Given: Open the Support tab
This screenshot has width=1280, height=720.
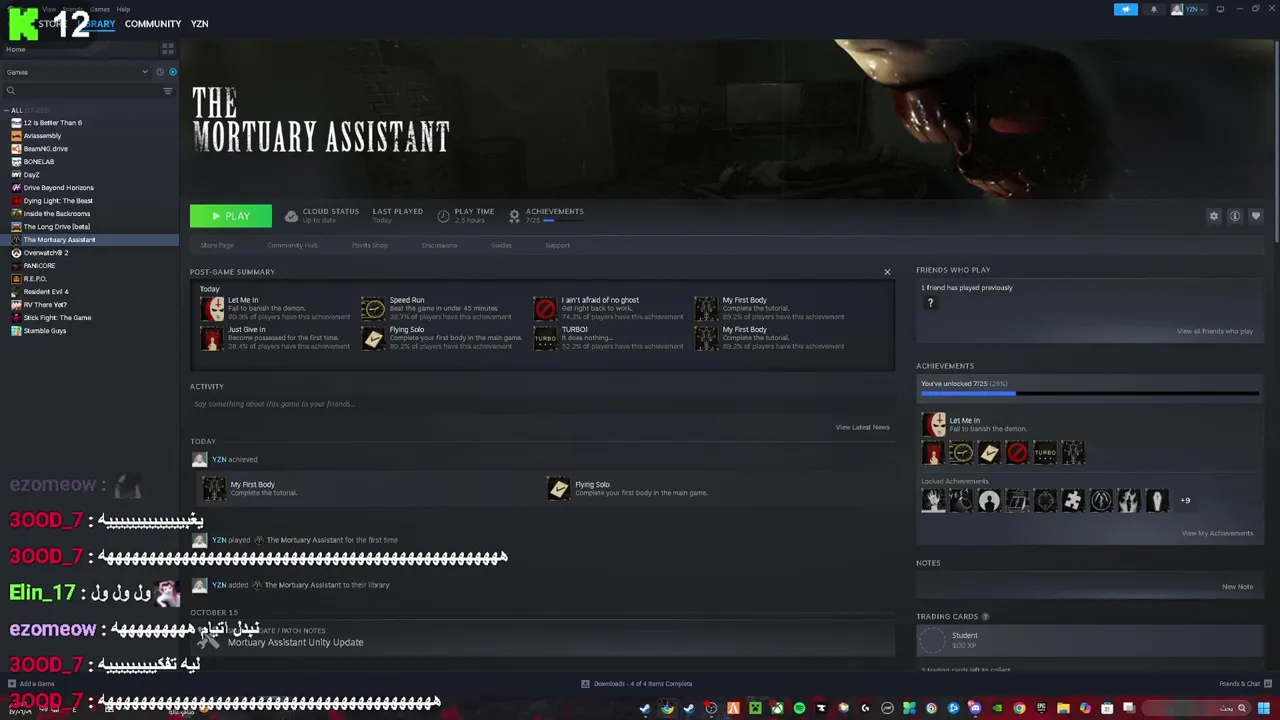Looking at the screenshot, I should pos(557,245).
